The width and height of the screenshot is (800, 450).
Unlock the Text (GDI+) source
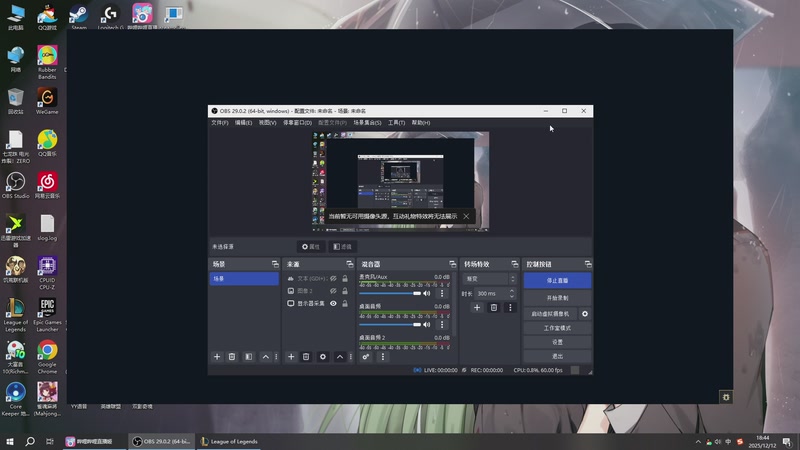coord(345,279)
